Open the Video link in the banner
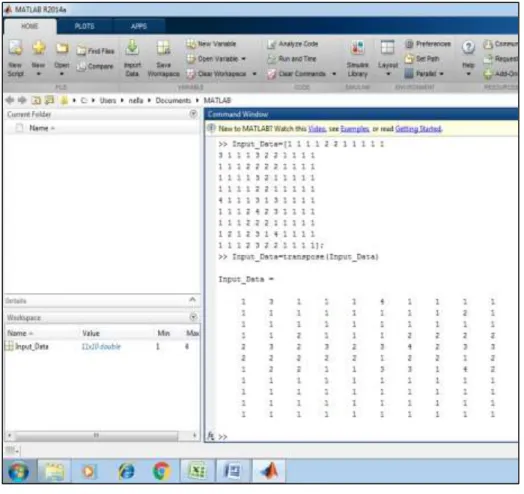 (317, 129)
